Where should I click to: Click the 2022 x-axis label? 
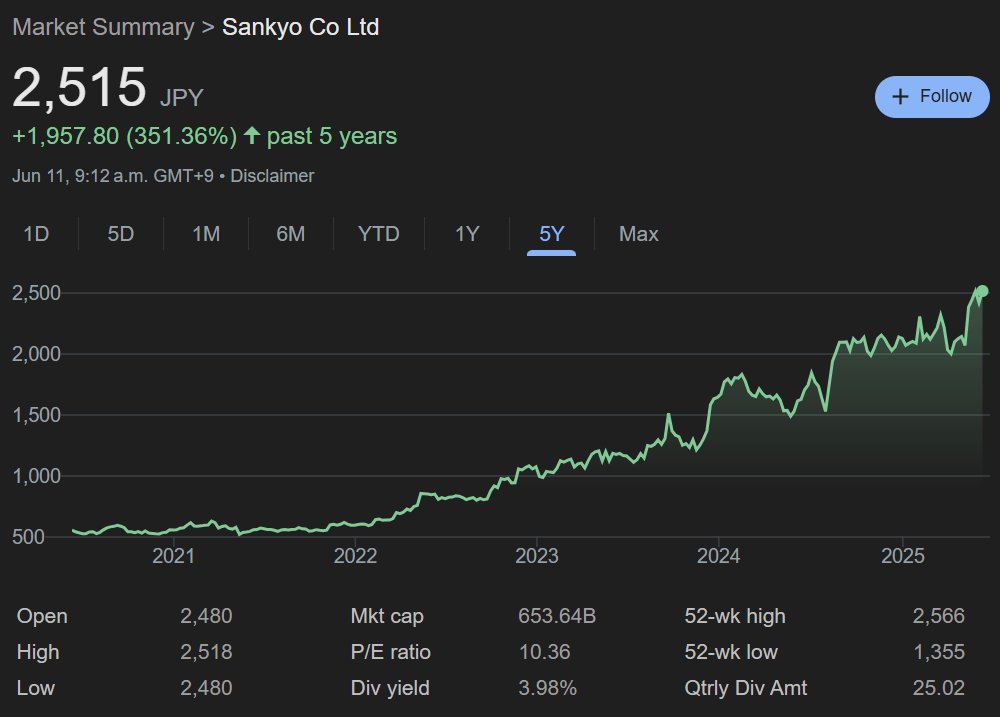tap(355, 556)
